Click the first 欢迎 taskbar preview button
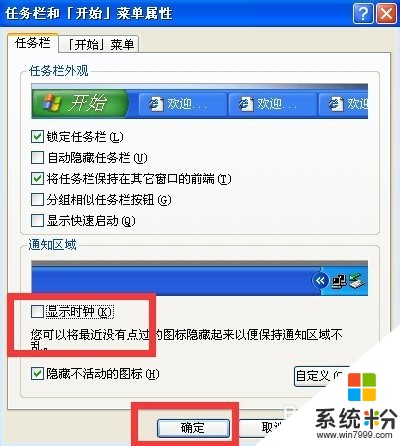400x446 pixels. [x=182, y=104]
